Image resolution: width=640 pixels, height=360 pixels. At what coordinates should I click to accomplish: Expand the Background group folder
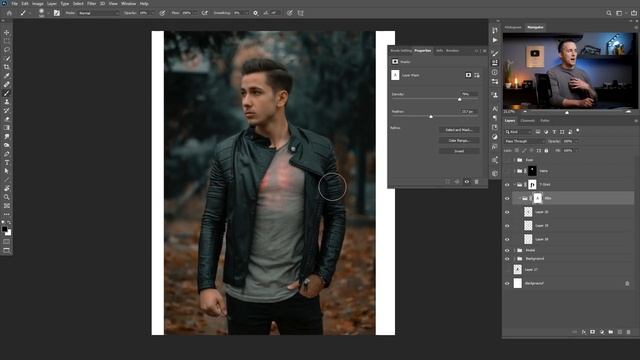coord(514,259)
